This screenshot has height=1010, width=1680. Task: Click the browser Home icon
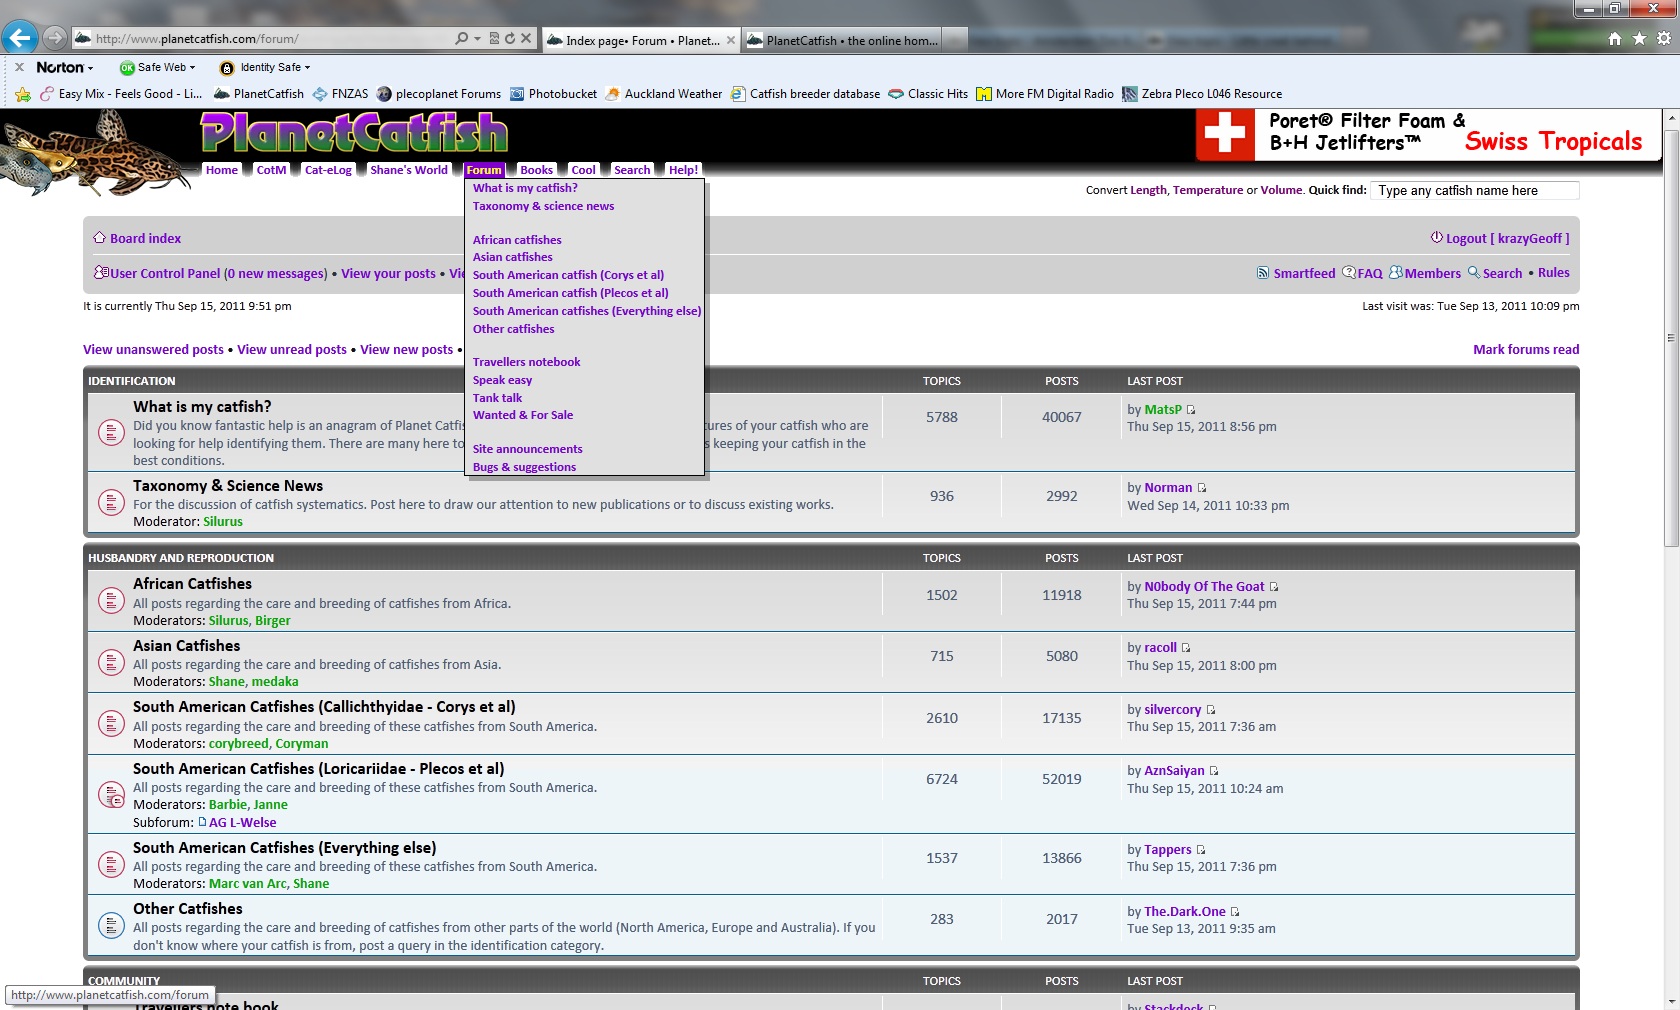coord(1615,39)
